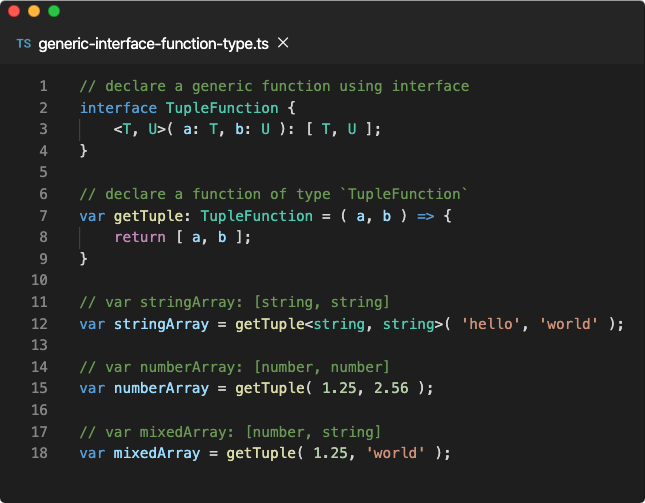Image resolution: width=645 pixels, height=503 pixels.
Task: Click the TS file type icon
Action: tap(24, 44)
